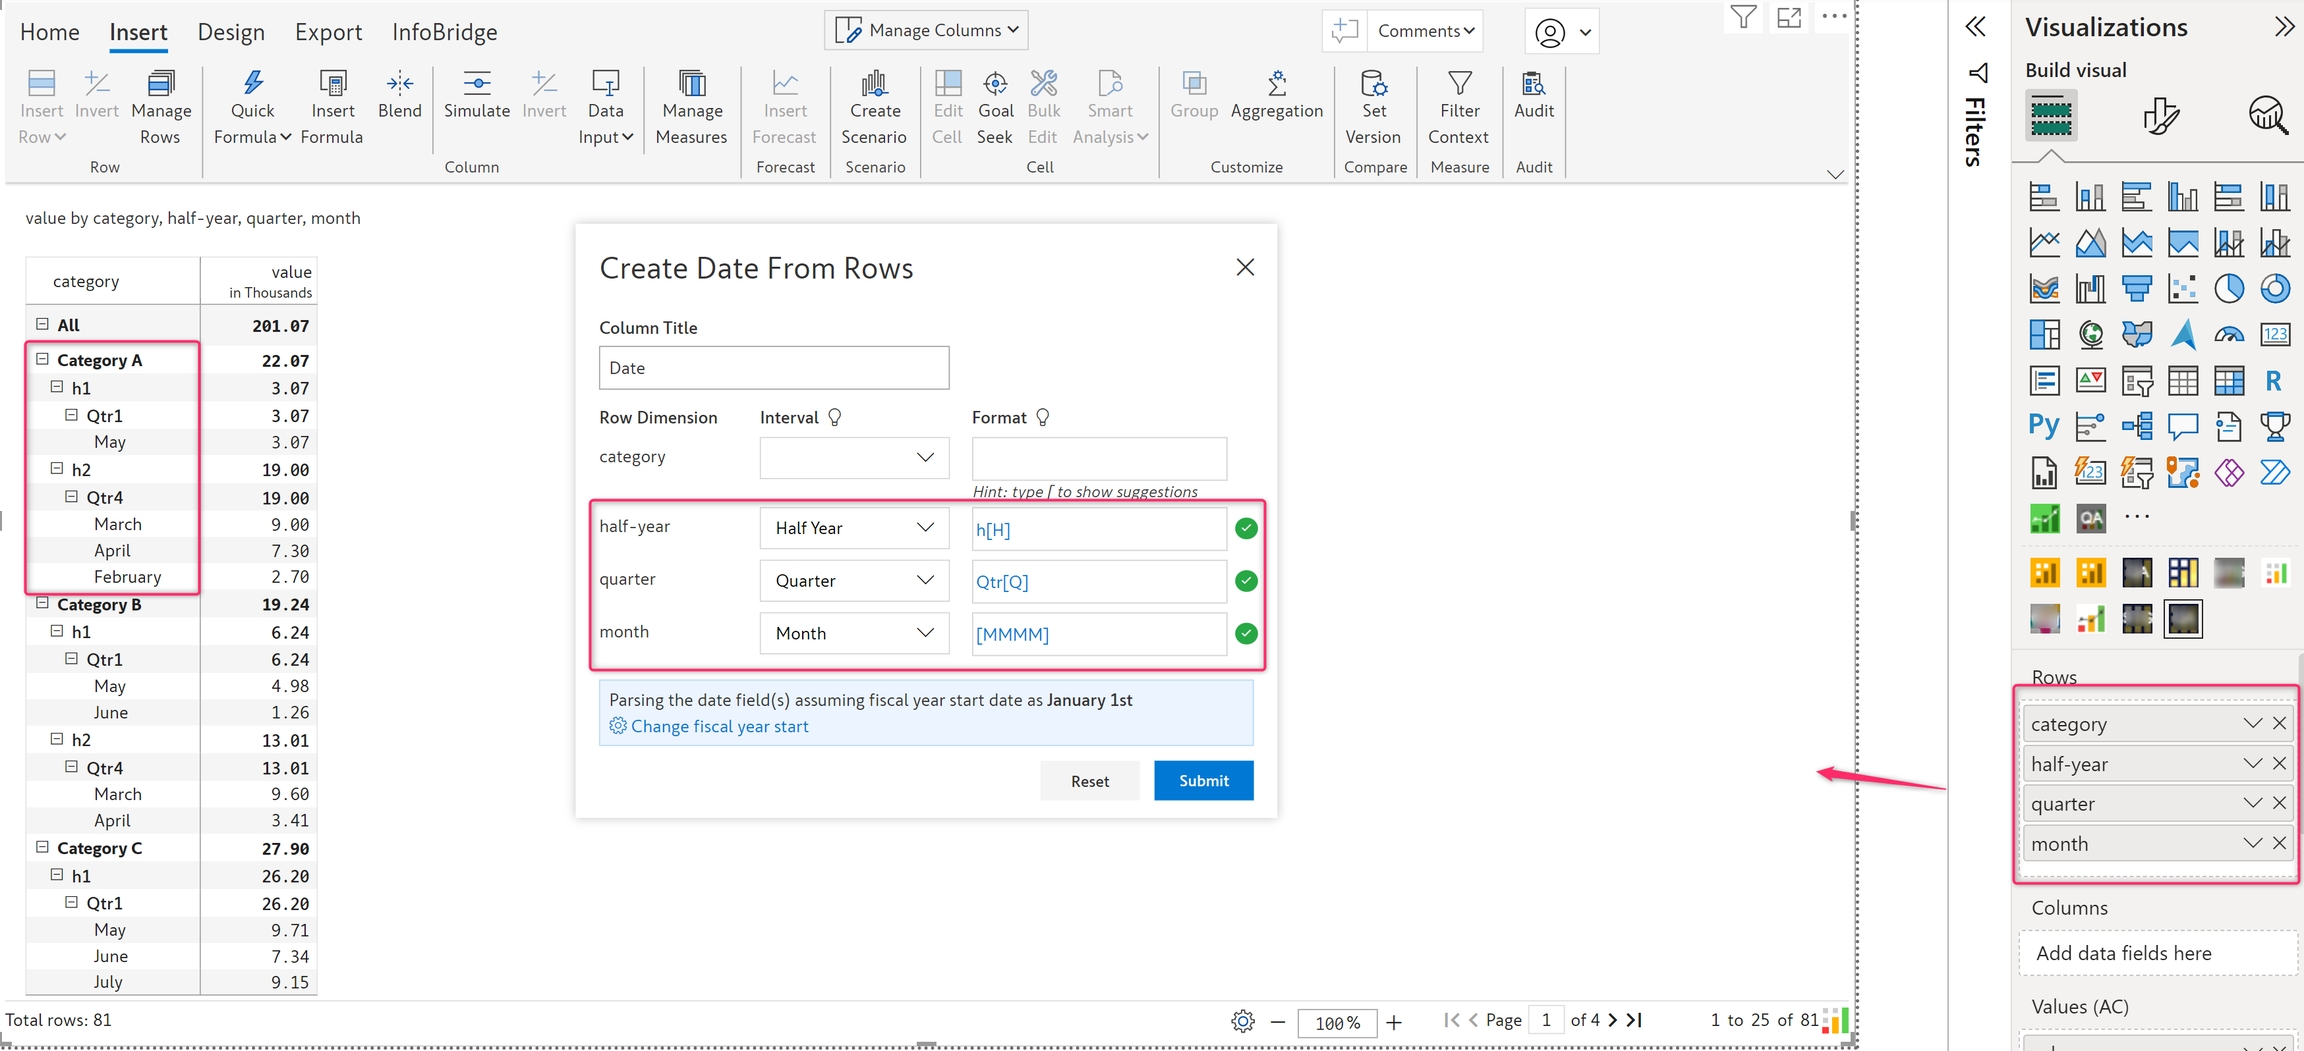Switch to the Design tab

click(231, 32)
